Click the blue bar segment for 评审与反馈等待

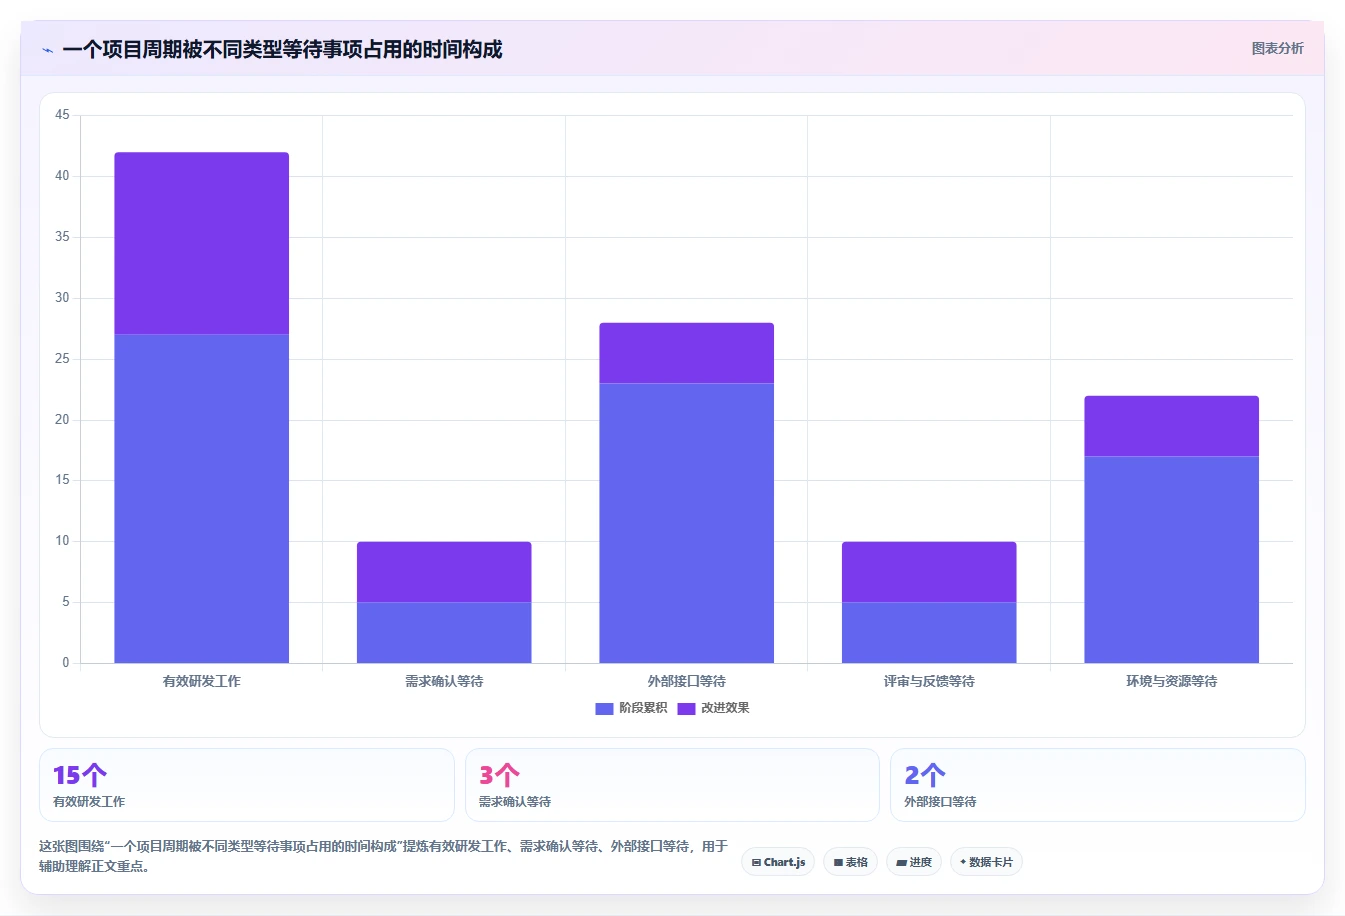[x=929, y=632]
